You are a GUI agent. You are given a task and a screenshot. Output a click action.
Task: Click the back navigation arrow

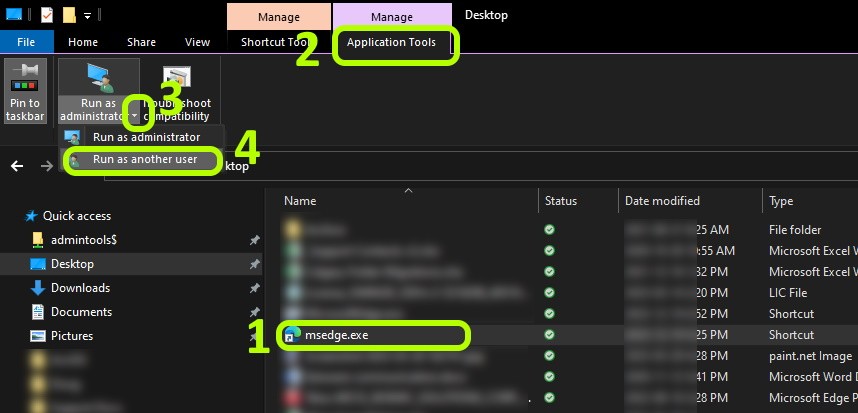tap(17, 167)
